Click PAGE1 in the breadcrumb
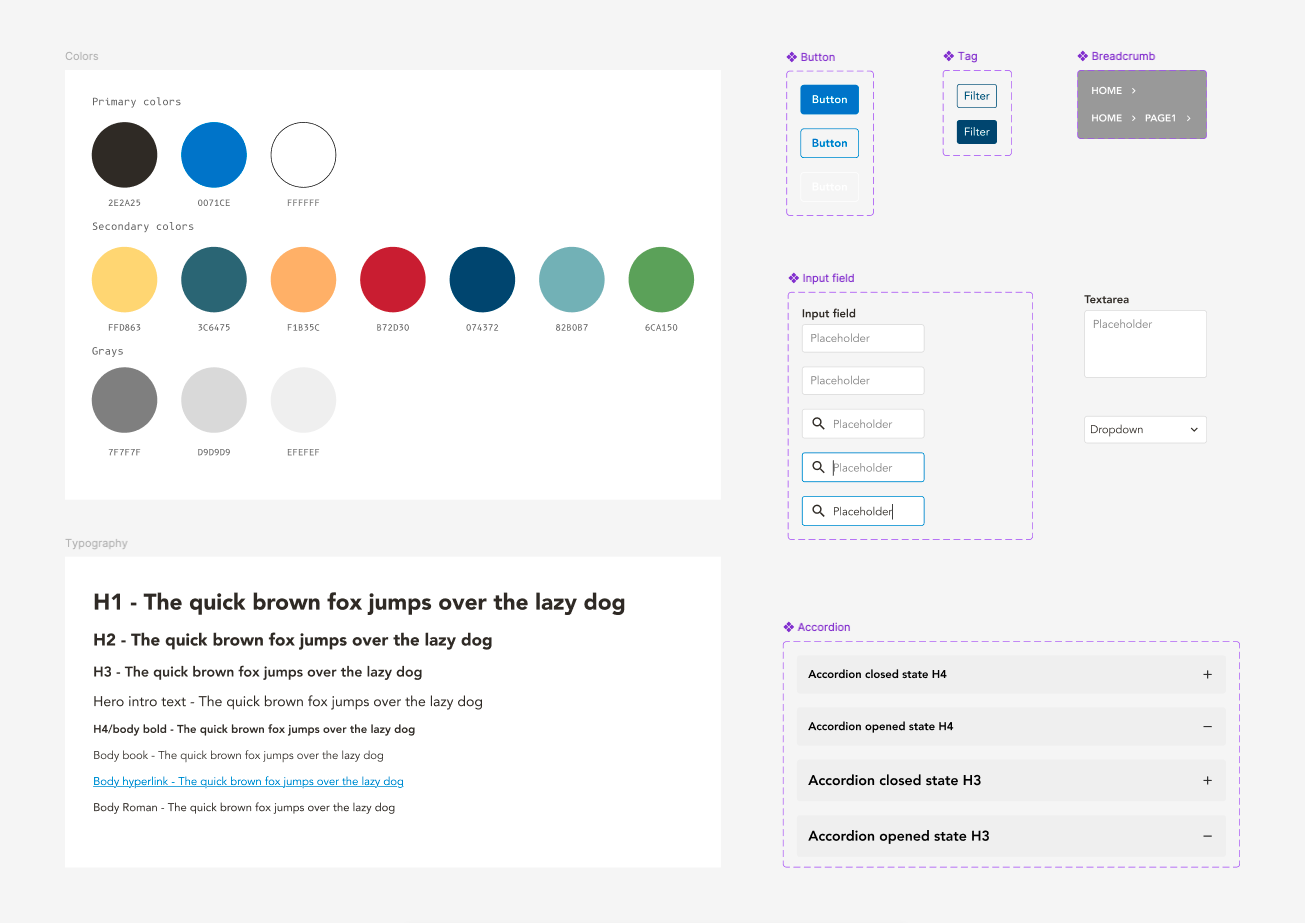 click(1160, 118)
